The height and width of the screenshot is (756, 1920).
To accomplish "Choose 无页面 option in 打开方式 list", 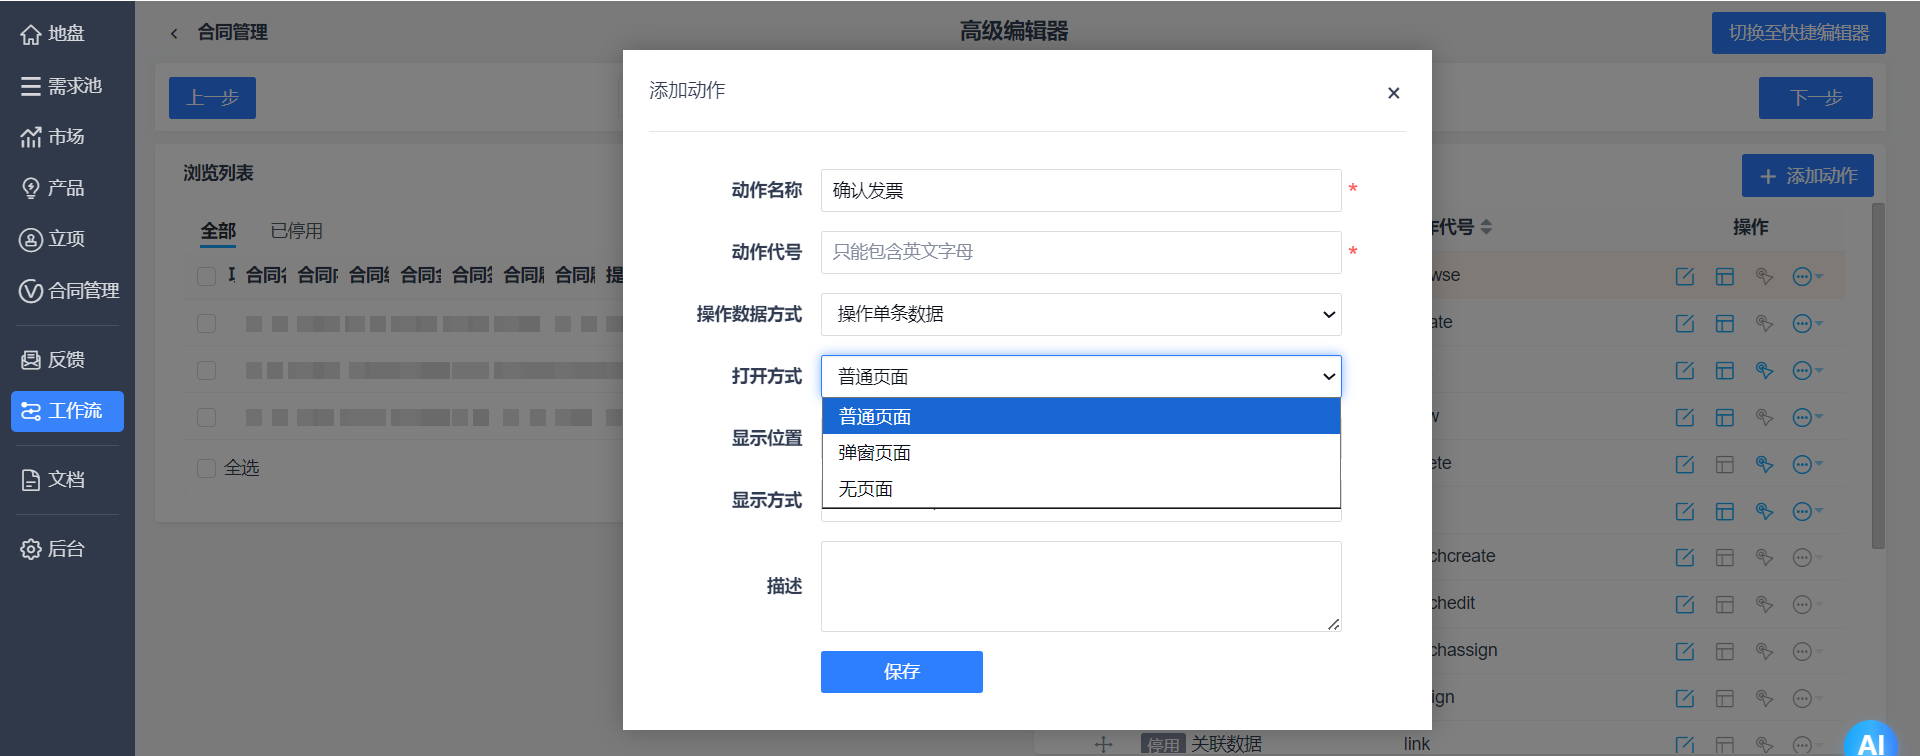I will tap(1080, 489).
